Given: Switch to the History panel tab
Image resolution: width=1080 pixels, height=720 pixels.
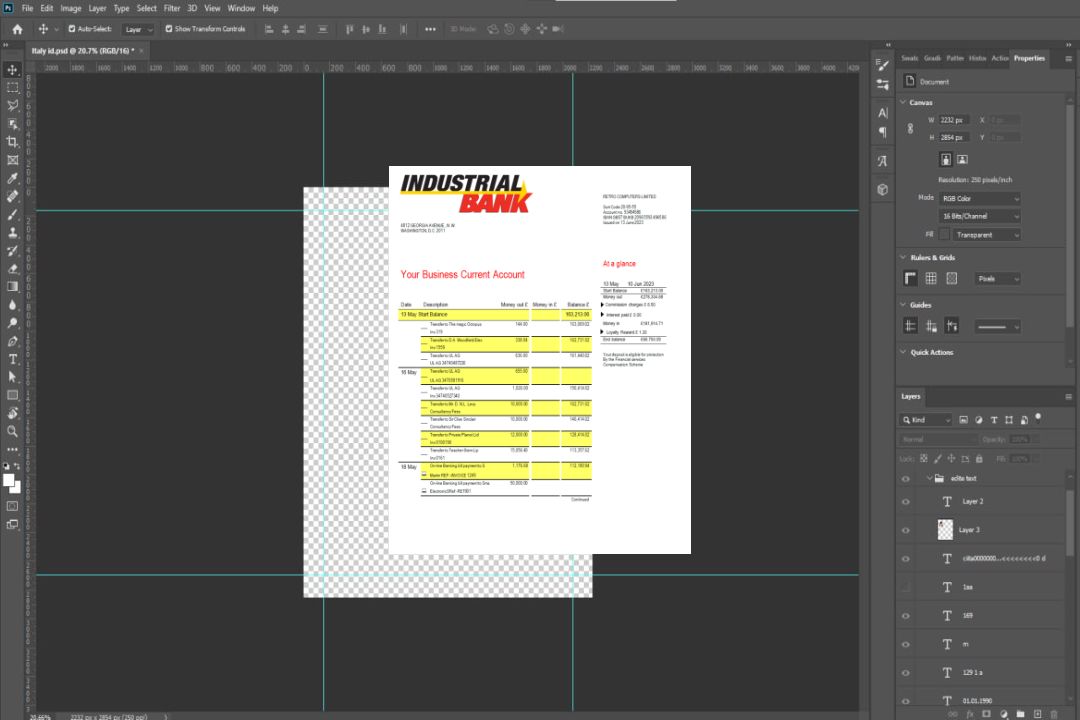Looking at the screenshot, I should point(977,58).
